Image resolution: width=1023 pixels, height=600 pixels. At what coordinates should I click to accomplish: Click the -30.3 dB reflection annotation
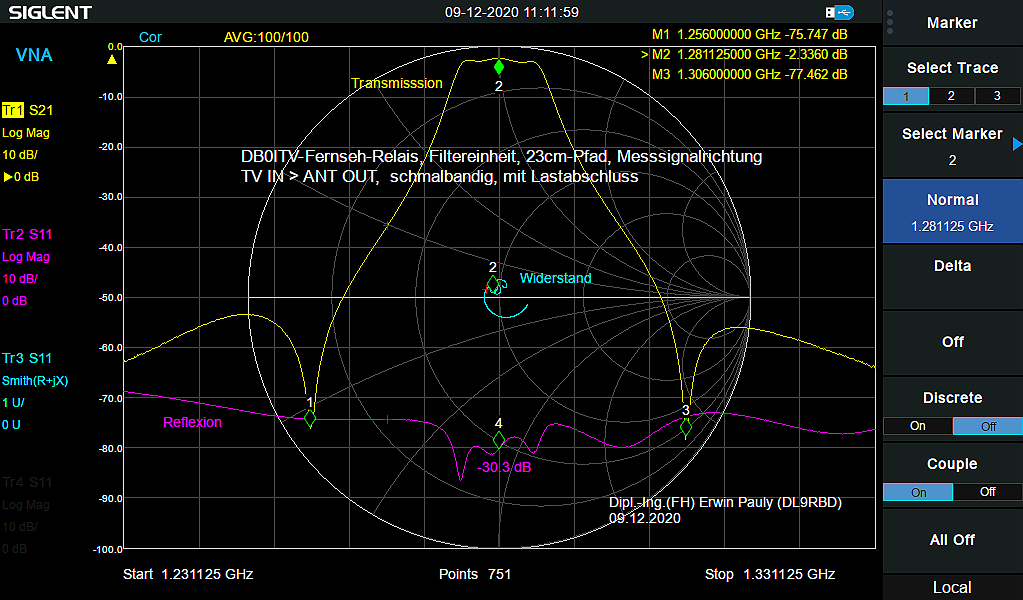coord(504,468)
